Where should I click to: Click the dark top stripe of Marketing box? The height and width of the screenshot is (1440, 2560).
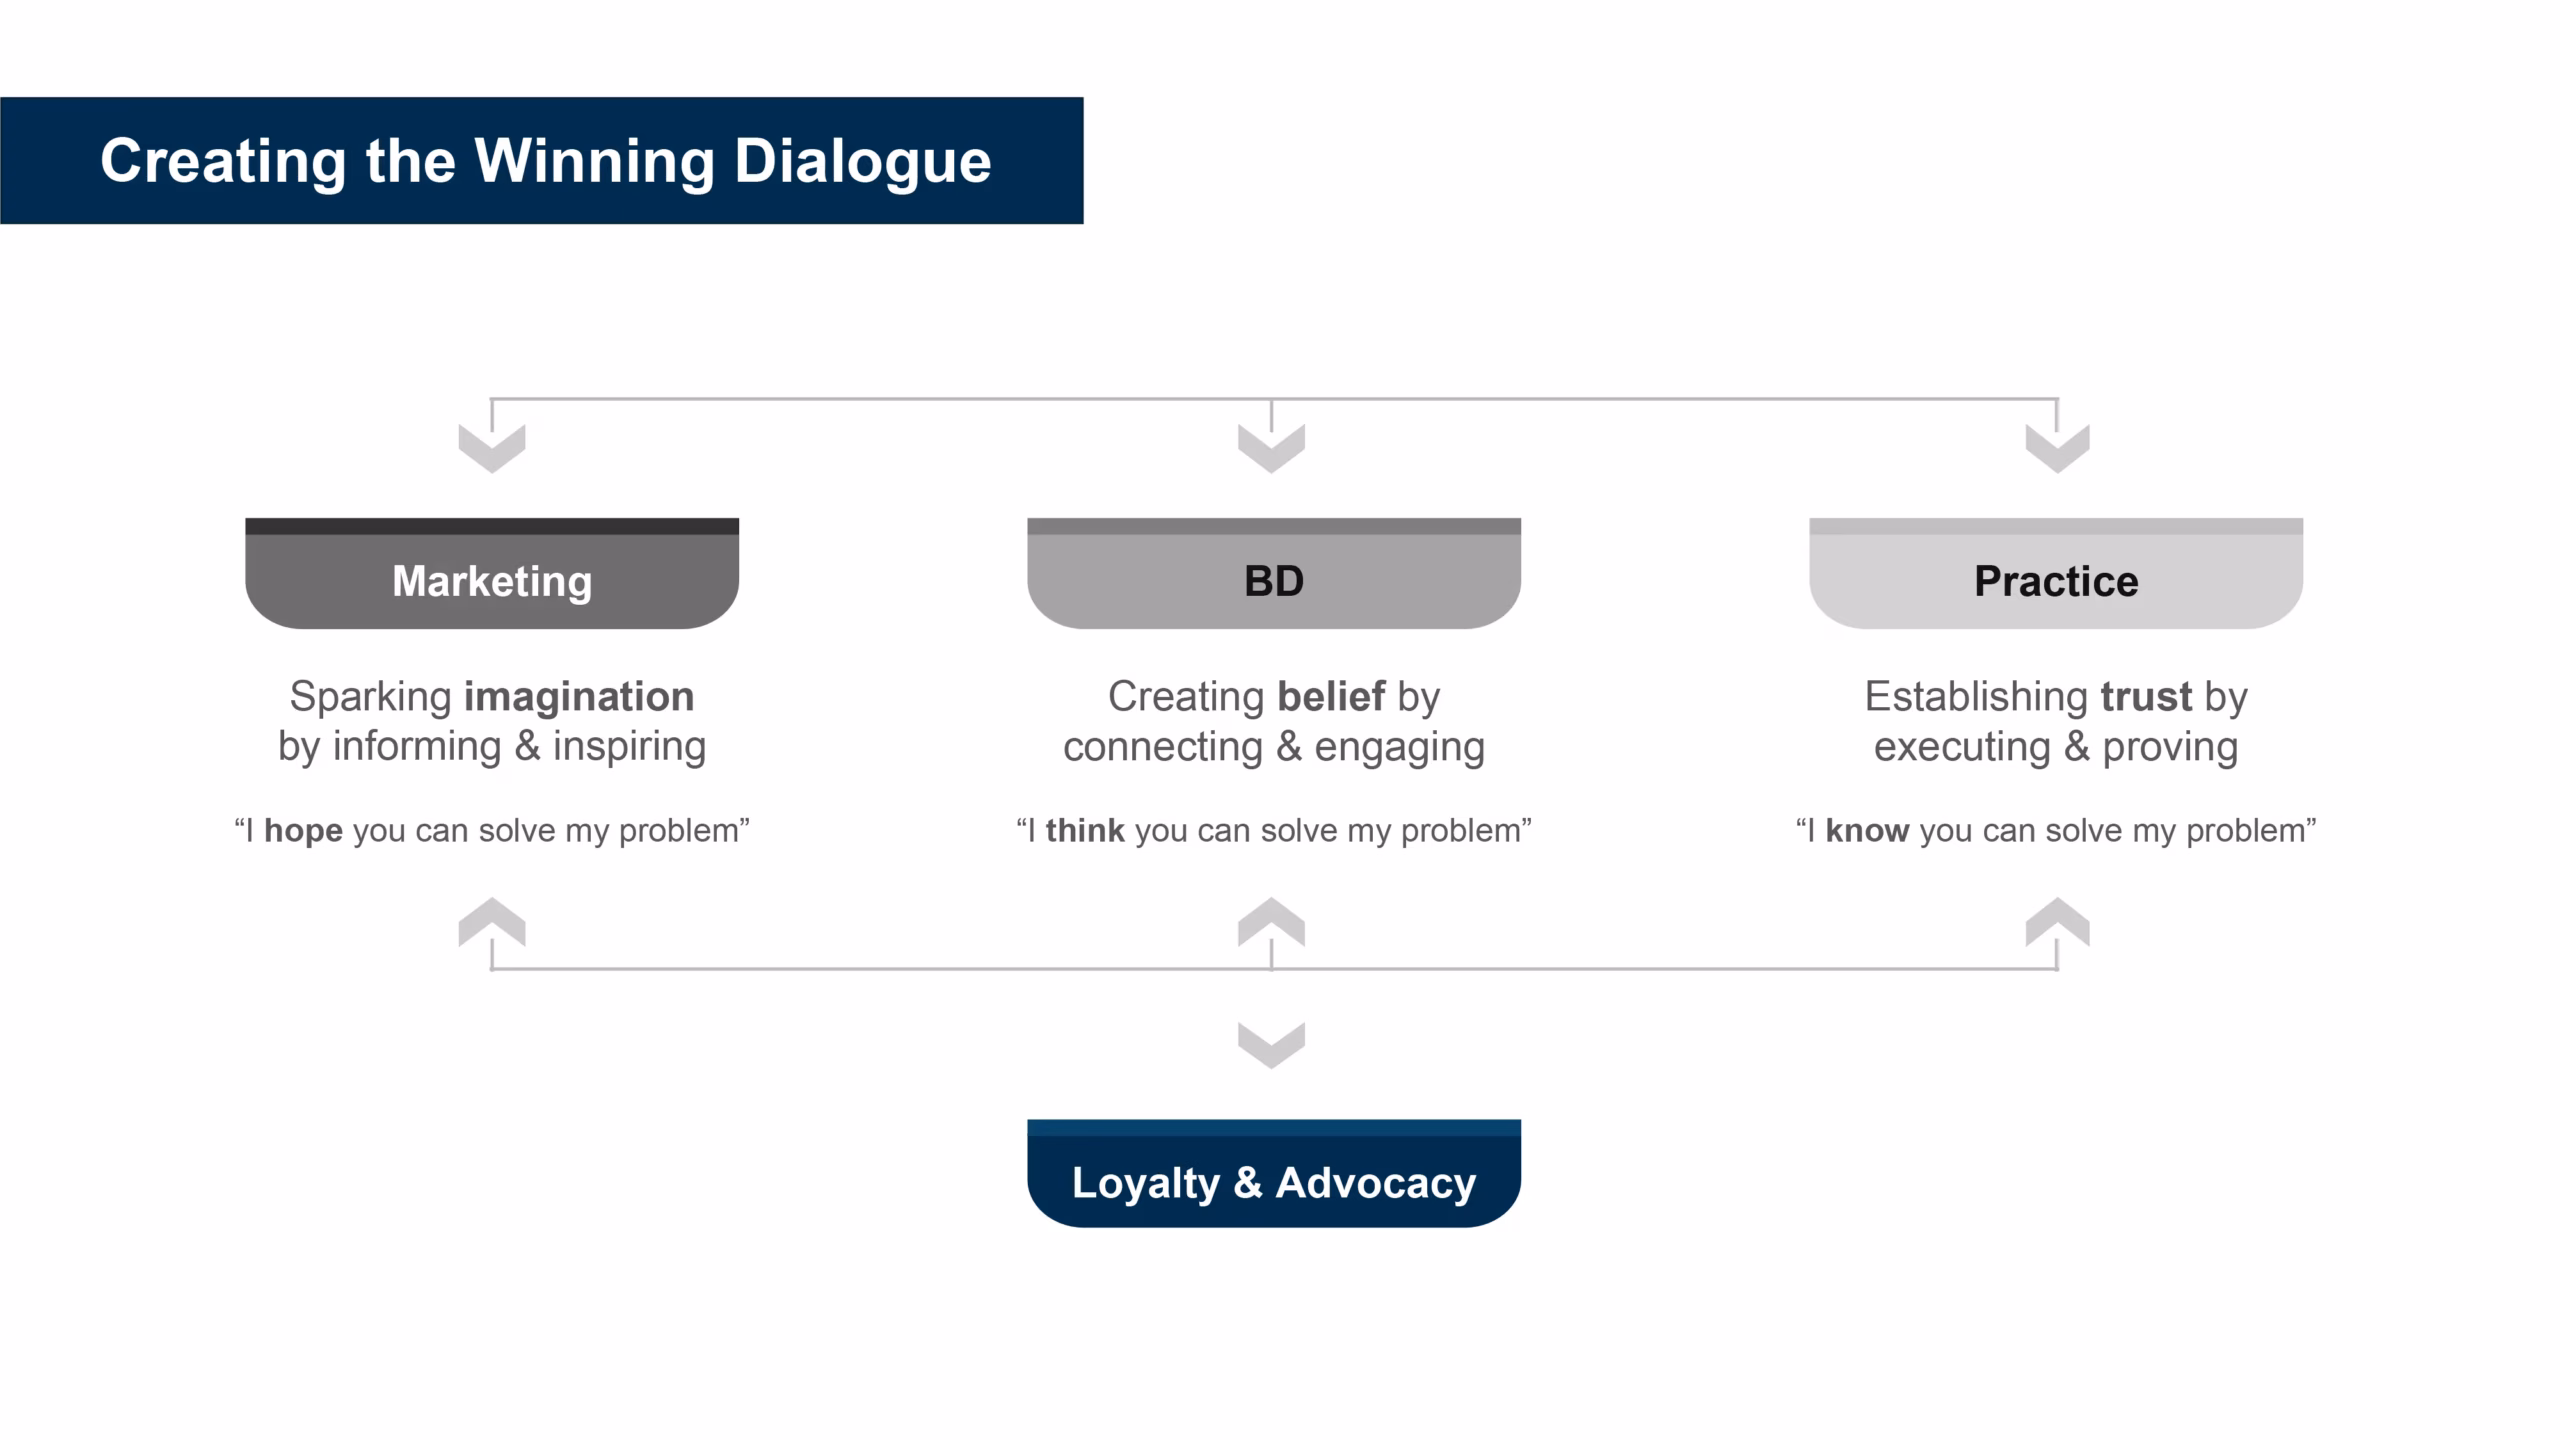point(492,526)
